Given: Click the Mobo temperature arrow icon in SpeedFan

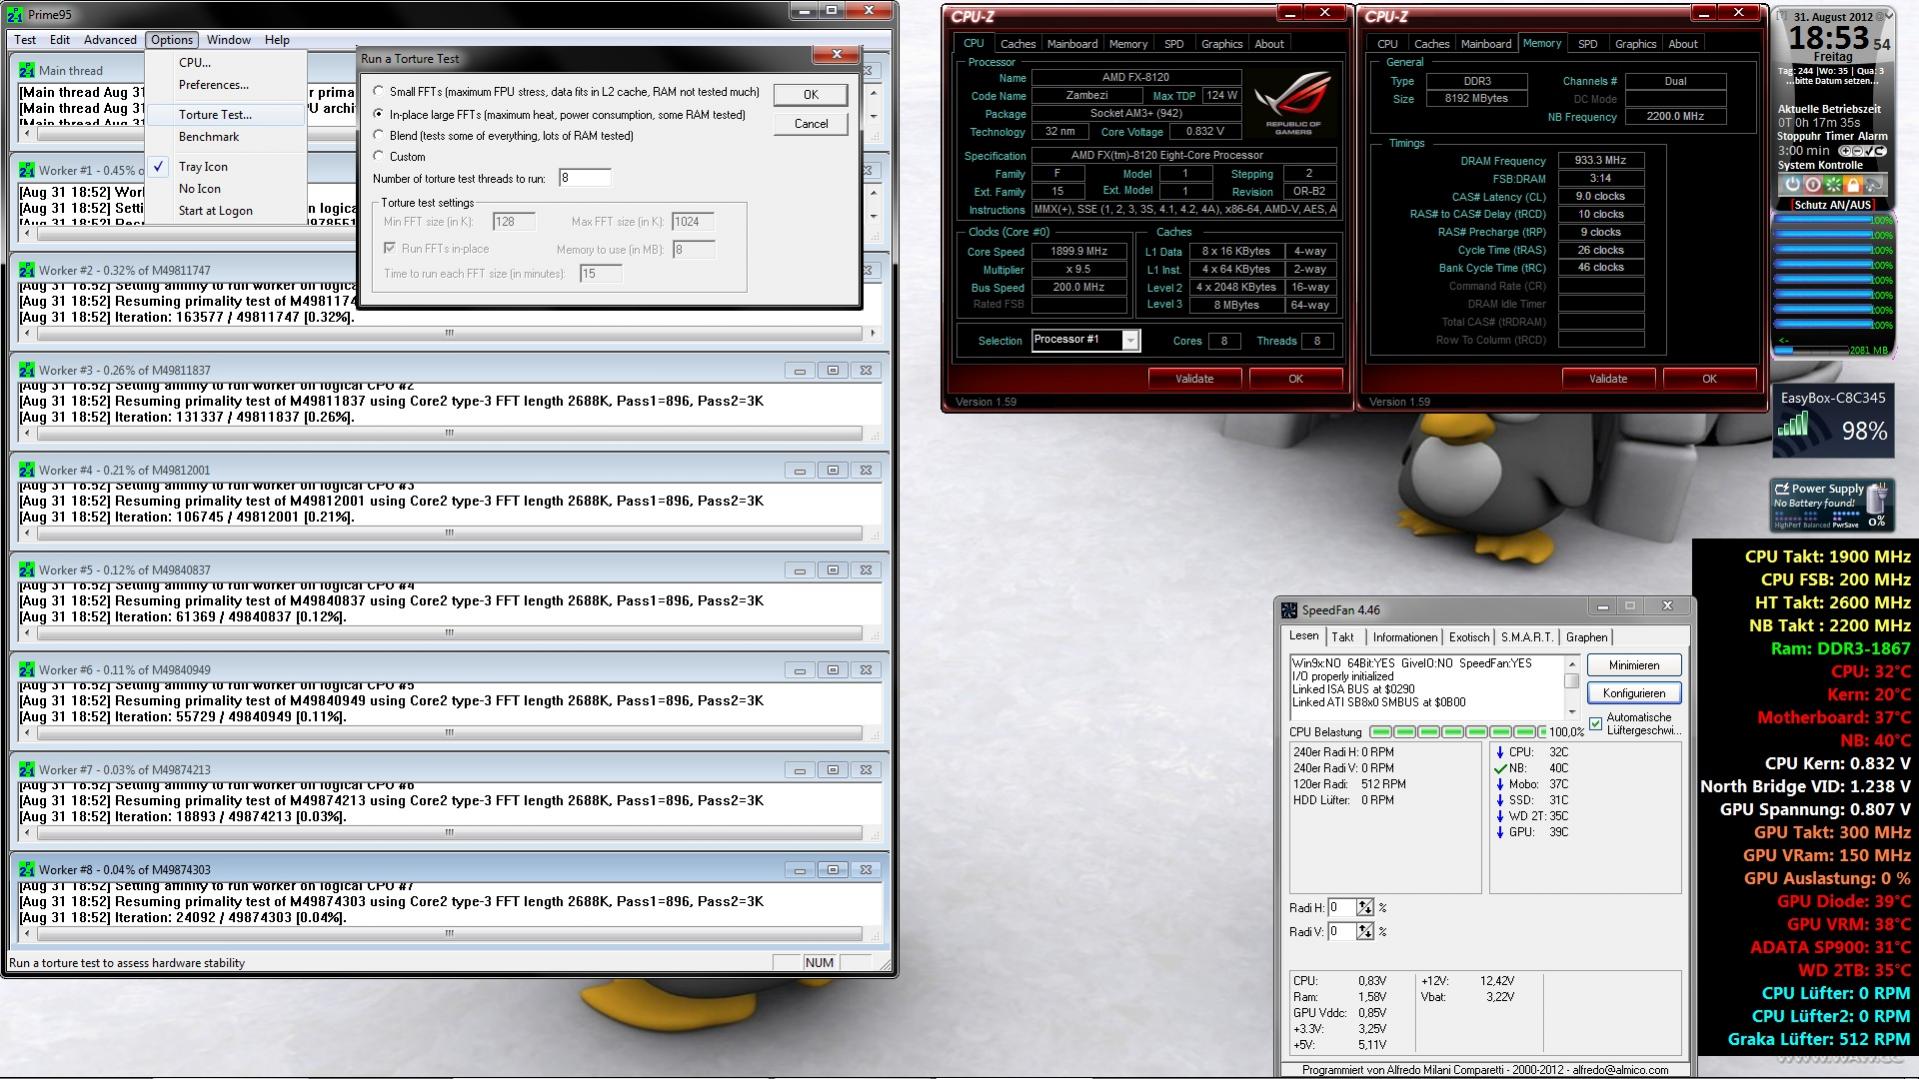Looking at the screenshot, I should coord(1500,784).
